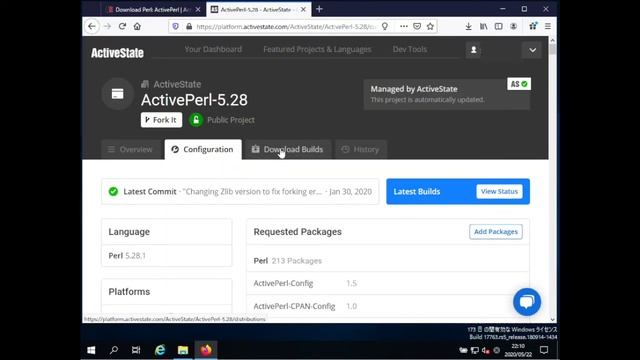Click the ActiveState user profile icon
This screenshot has height=360, width=640.
473,50
